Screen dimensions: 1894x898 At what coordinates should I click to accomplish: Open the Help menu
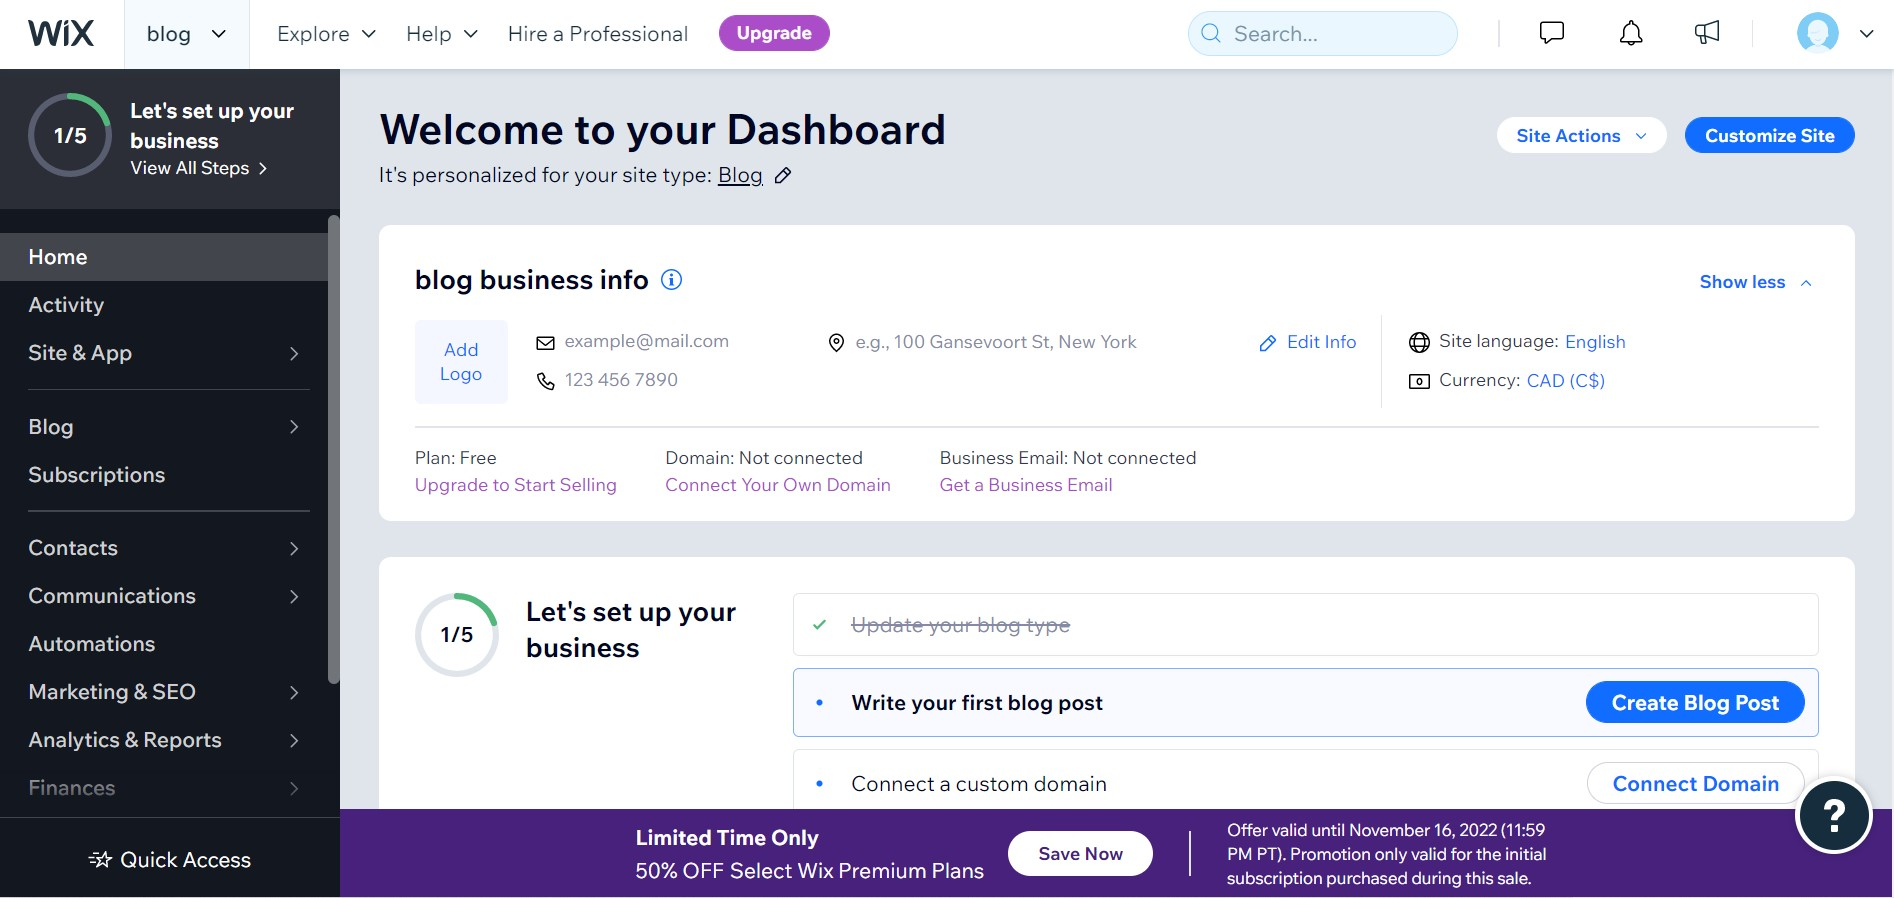(442, 34)
